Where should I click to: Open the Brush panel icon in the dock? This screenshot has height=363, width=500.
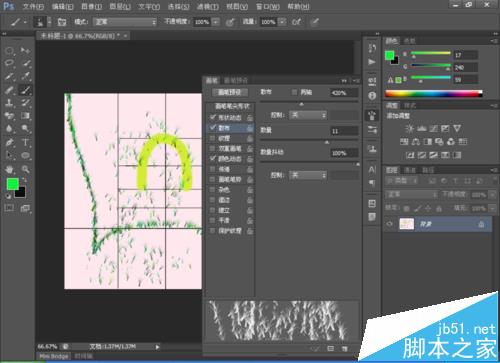tap(372, 116)
